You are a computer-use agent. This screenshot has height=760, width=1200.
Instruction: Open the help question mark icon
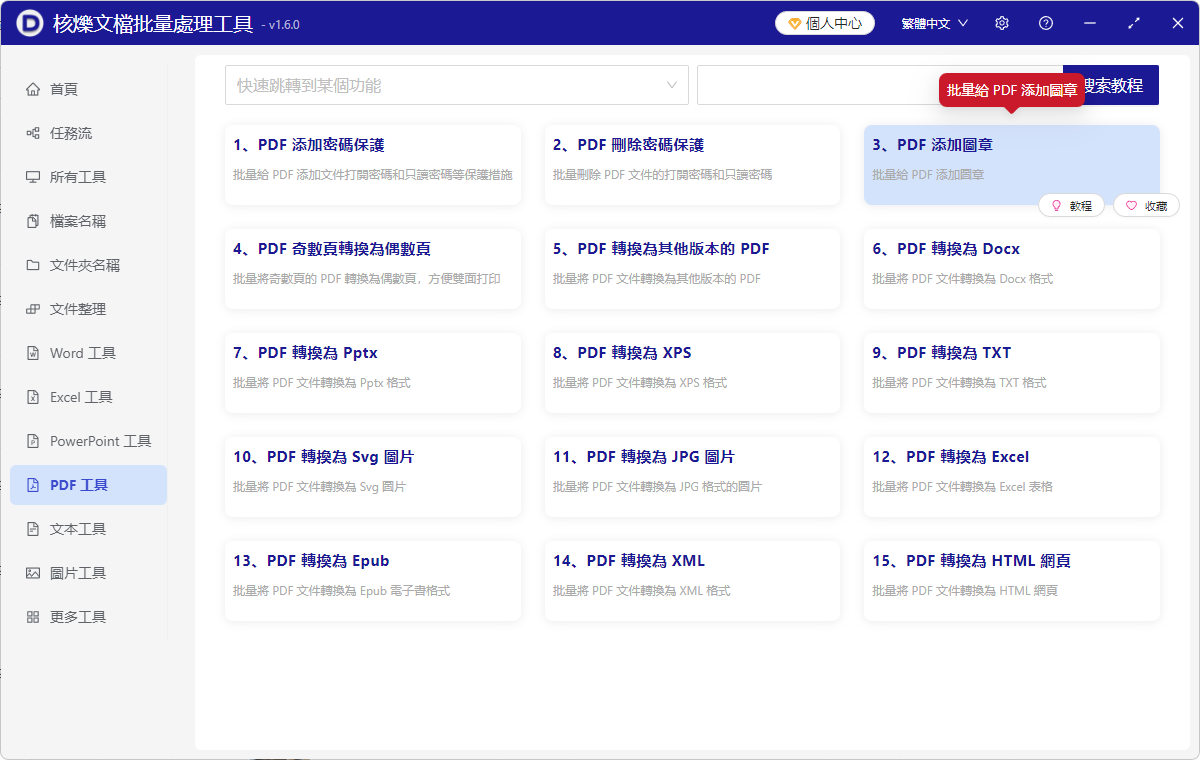click(x=1045, y=22)
